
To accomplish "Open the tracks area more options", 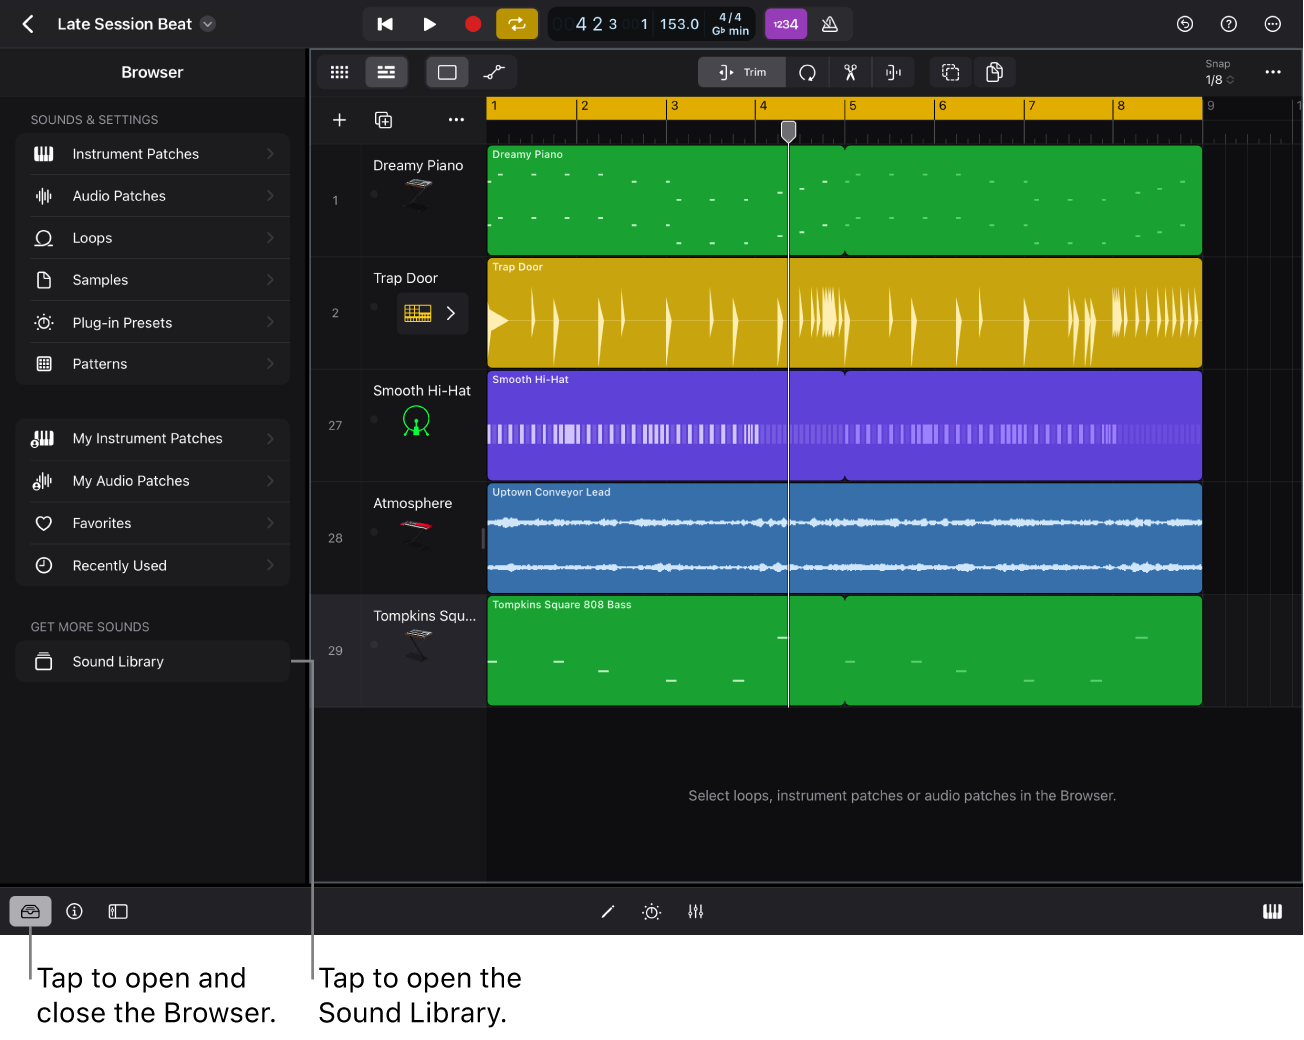I will point(1273,72).
